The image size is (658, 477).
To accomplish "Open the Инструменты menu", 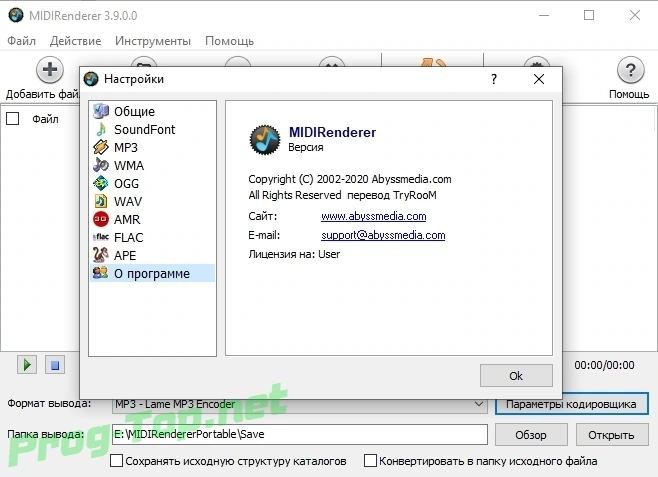I will point(153,41).
